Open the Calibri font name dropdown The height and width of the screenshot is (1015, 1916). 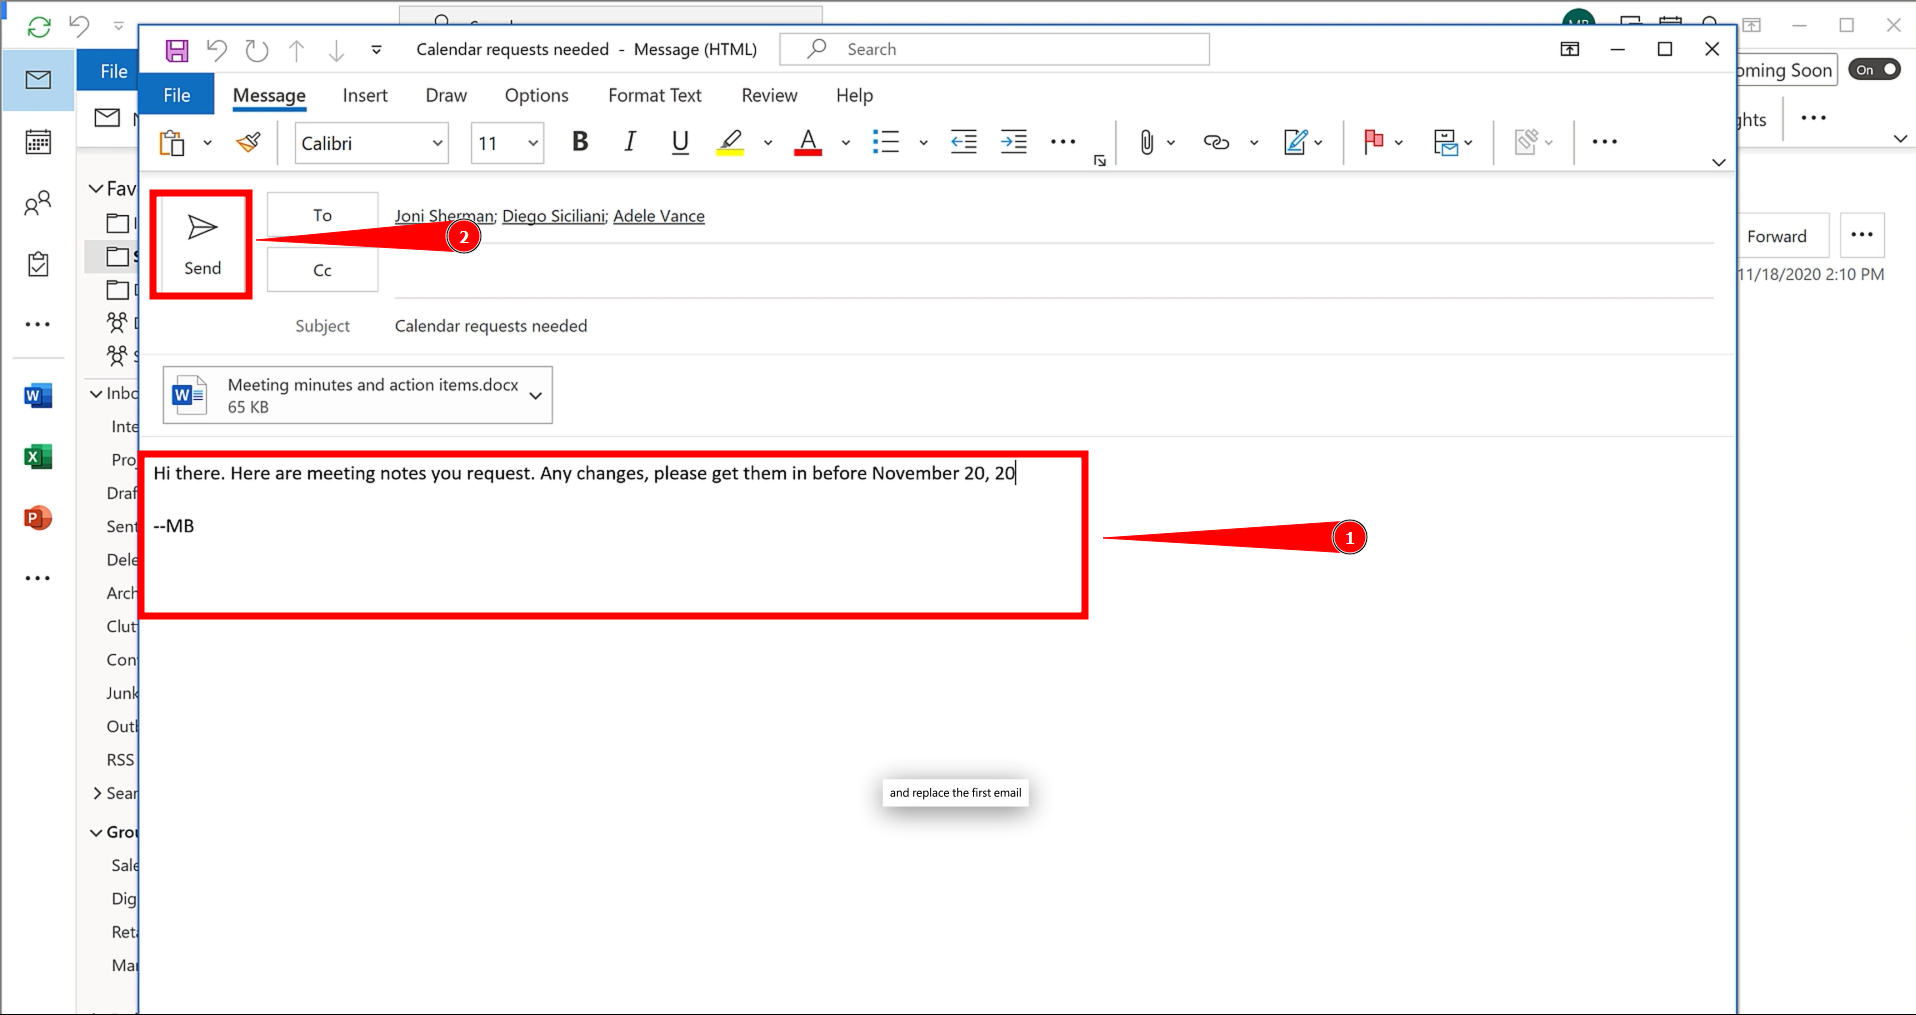(x=437, y=143)
